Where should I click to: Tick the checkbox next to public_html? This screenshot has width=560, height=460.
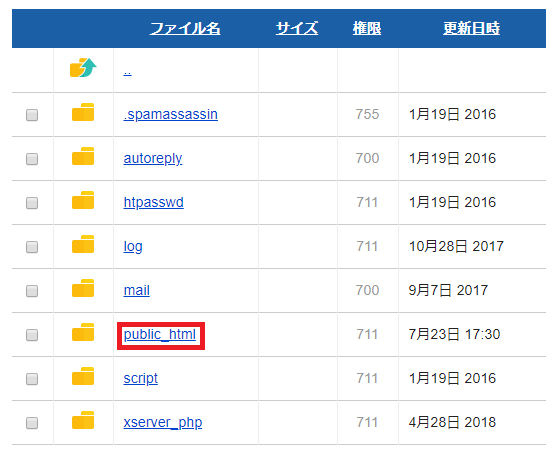click(32, 335)
